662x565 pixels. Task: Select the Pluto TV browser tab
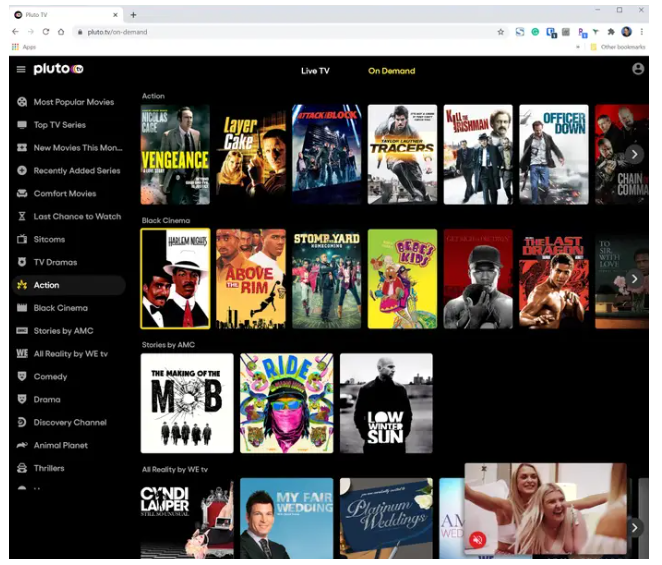click(x=66, y=15)
